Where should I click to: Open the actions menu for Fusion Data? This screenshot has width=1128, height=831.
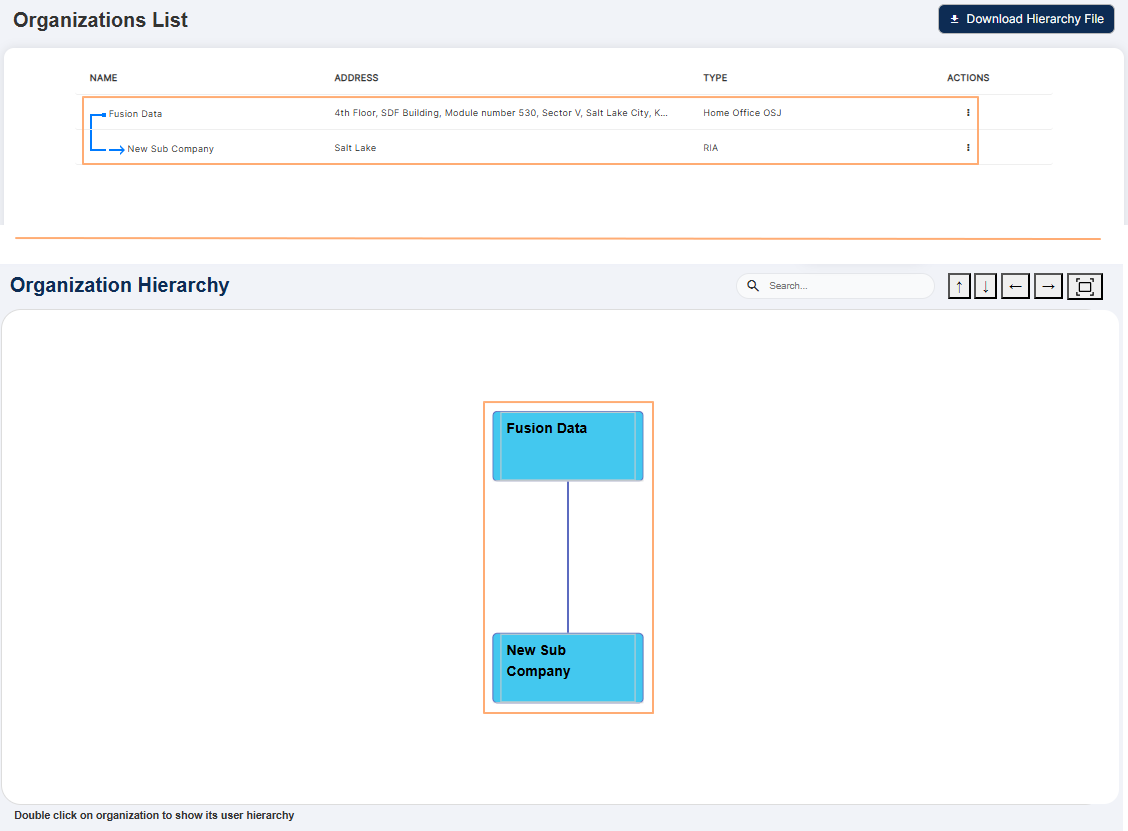pos(967,113)
